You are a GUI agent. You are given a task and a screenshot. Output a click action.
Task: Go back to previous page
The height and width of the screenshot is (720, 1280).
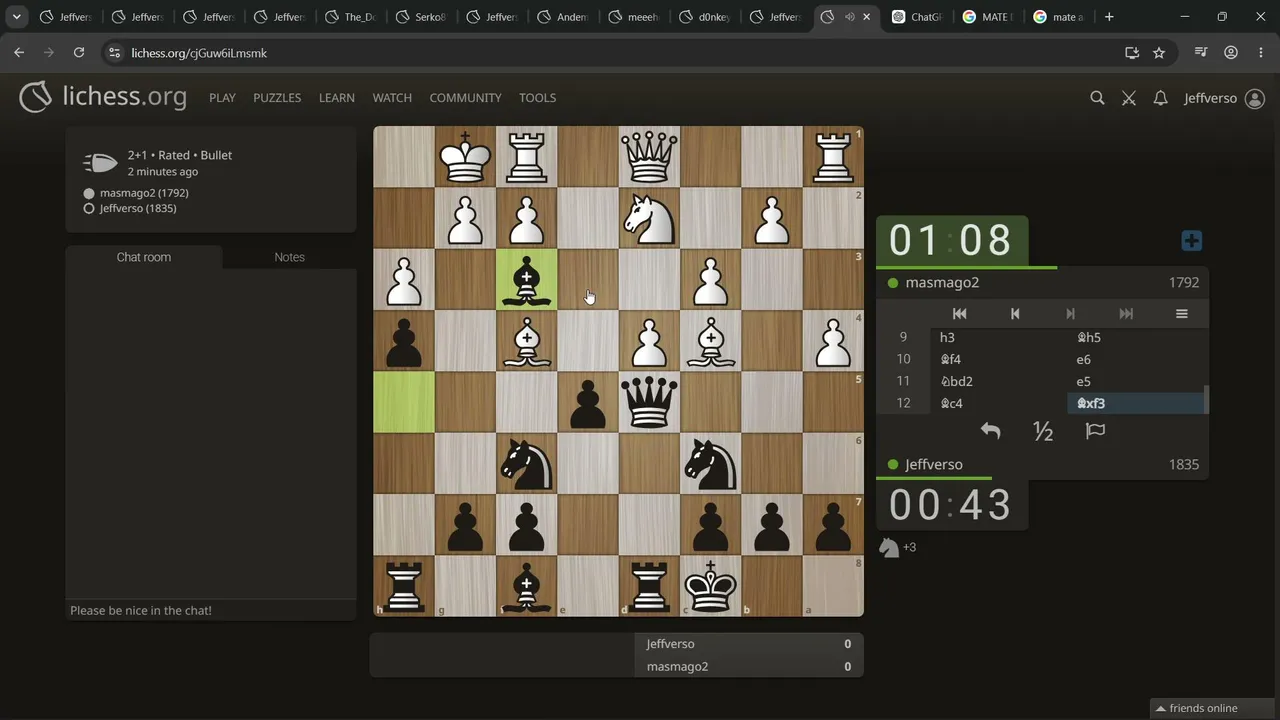click(x=19, y=53)
